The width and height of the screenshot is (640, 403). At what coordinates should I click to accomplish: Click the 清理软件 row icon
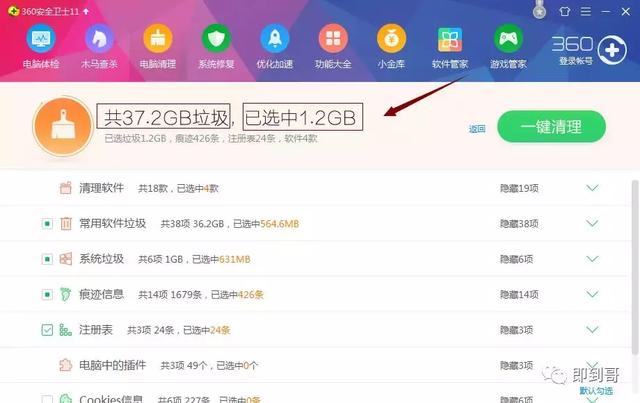coord(66,188)
